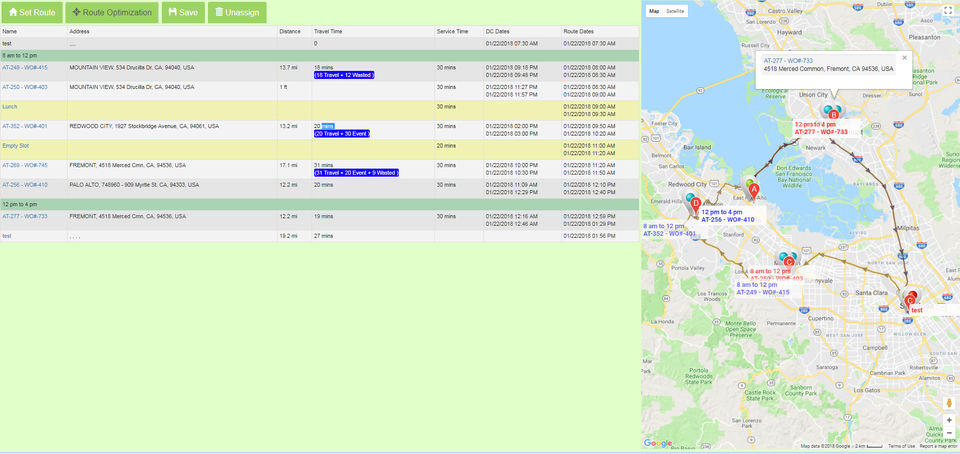Screen dimensions: 960x454
Task: Unassign the selected work orders
Action: pyautogui.click(x=237, y=12)
